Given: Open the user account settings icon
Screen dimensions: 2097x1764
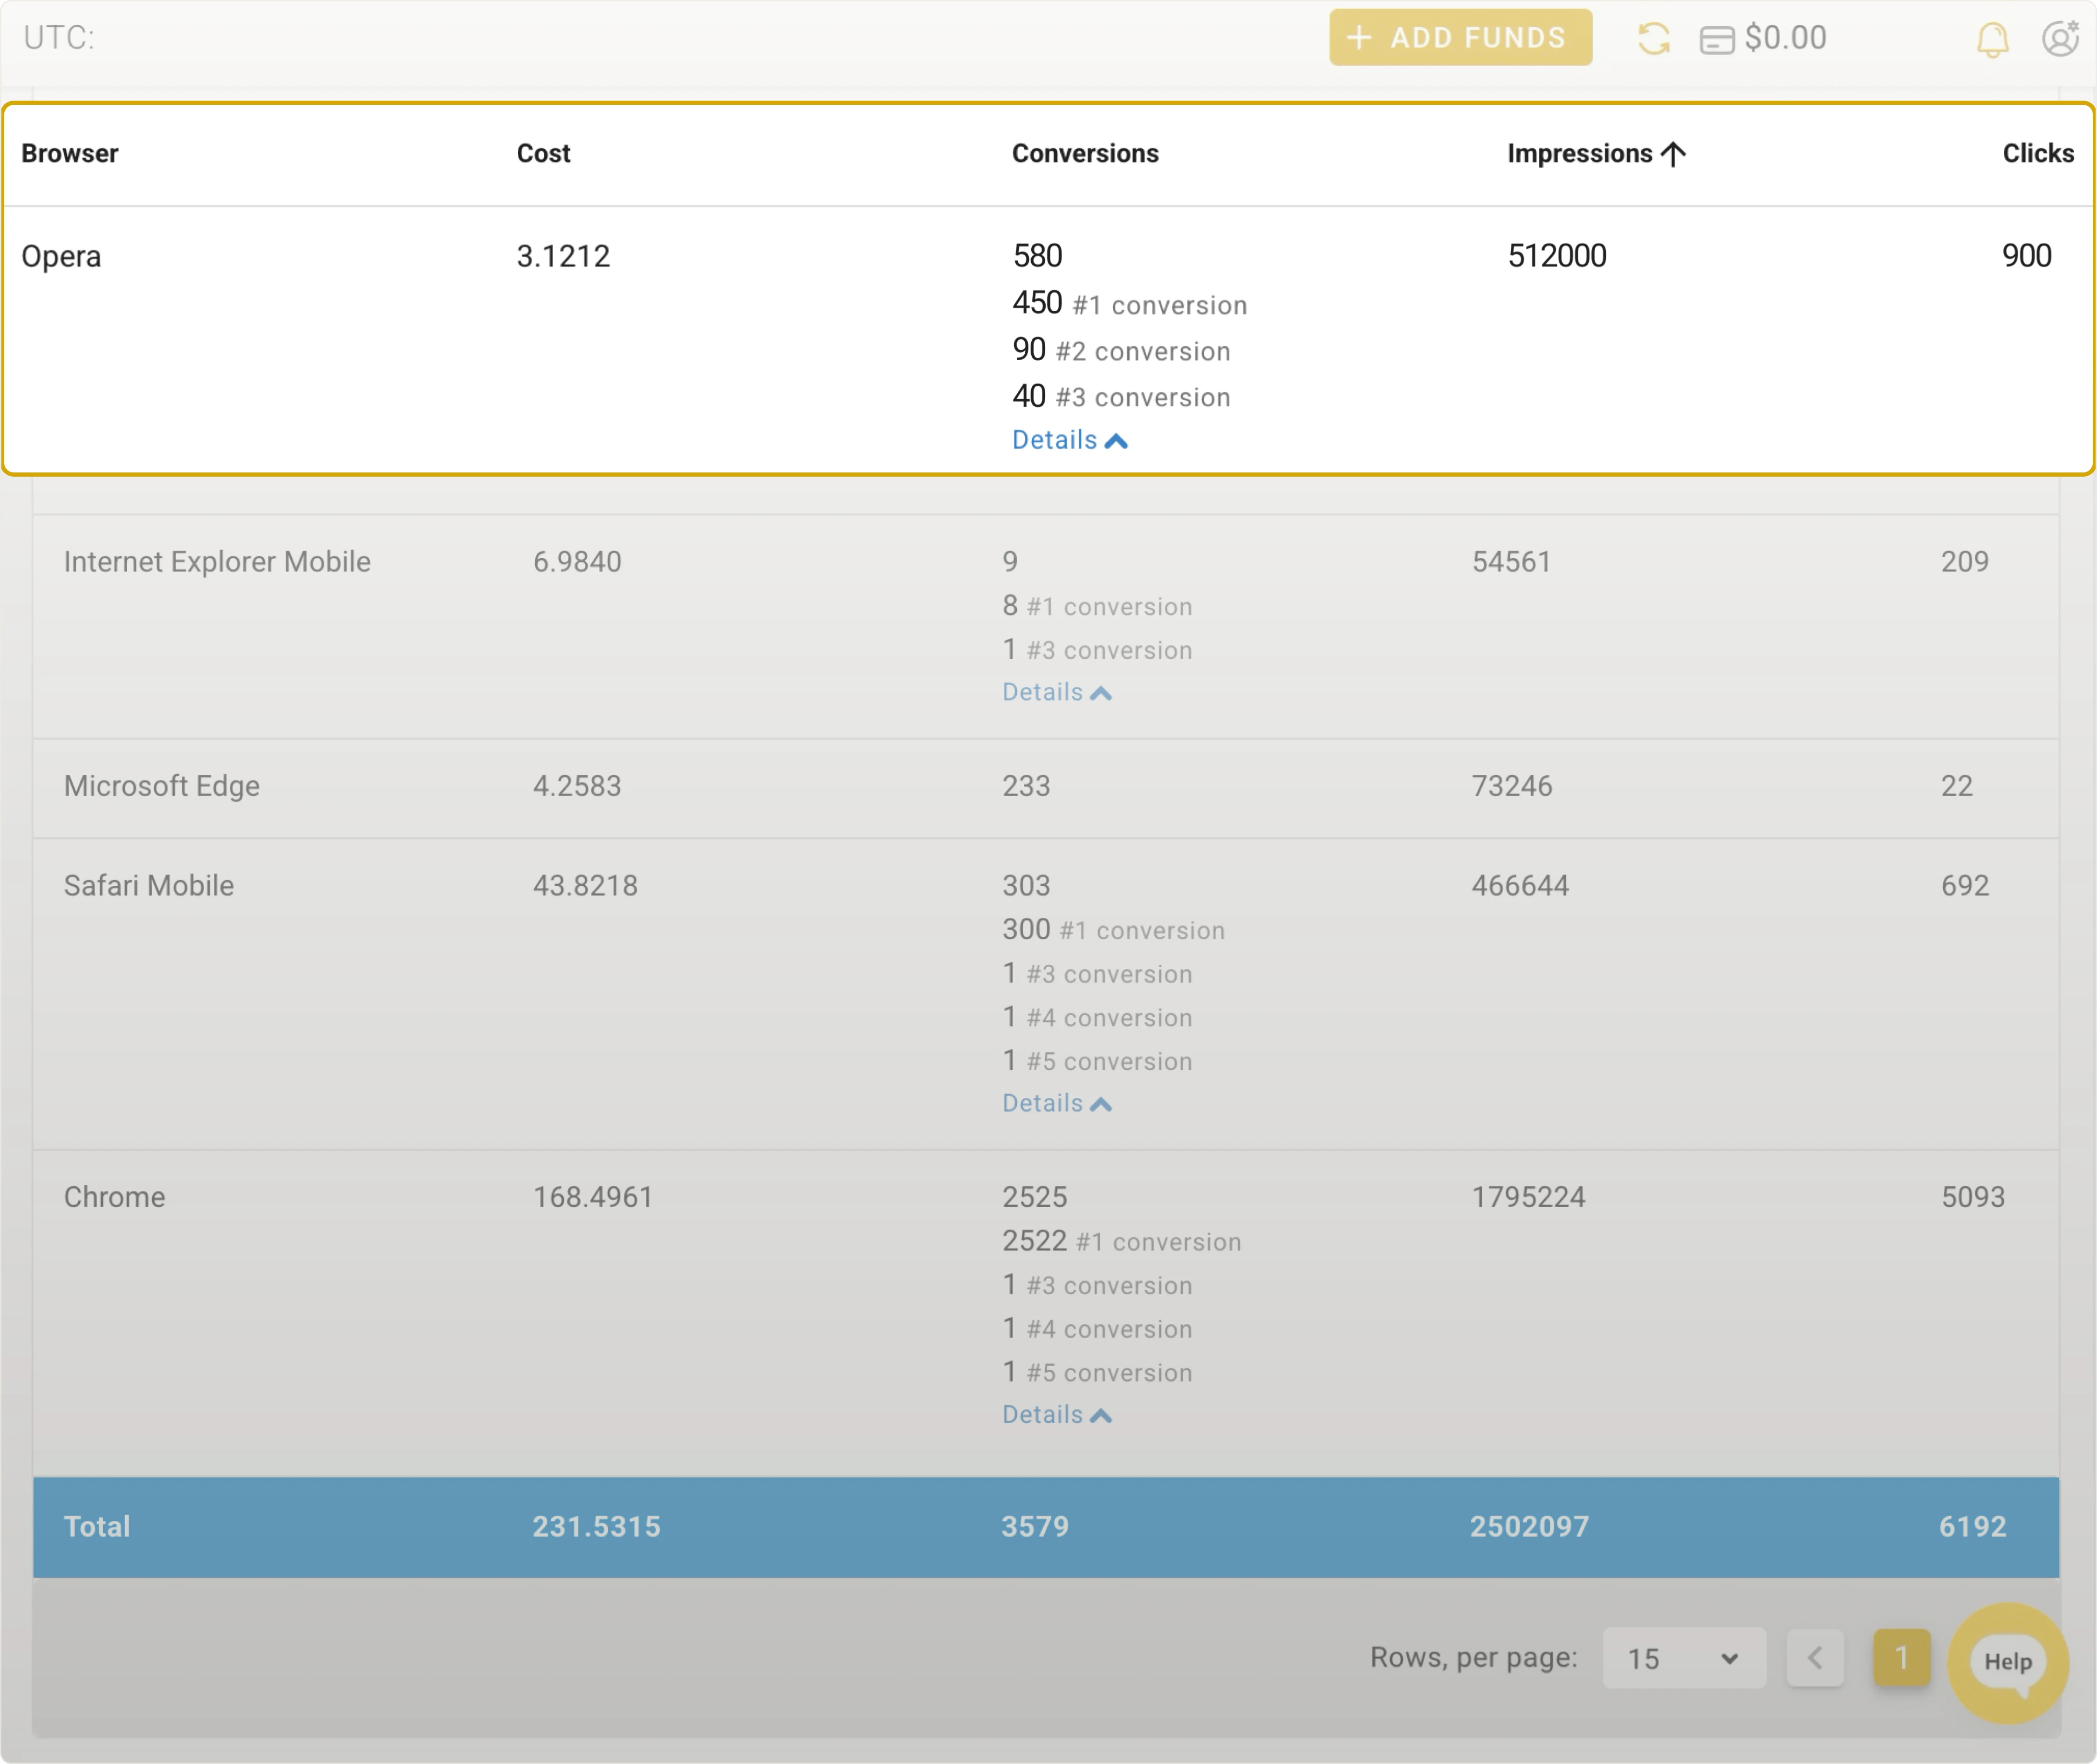Looking at the screenshot, I should coord(2059,39).
